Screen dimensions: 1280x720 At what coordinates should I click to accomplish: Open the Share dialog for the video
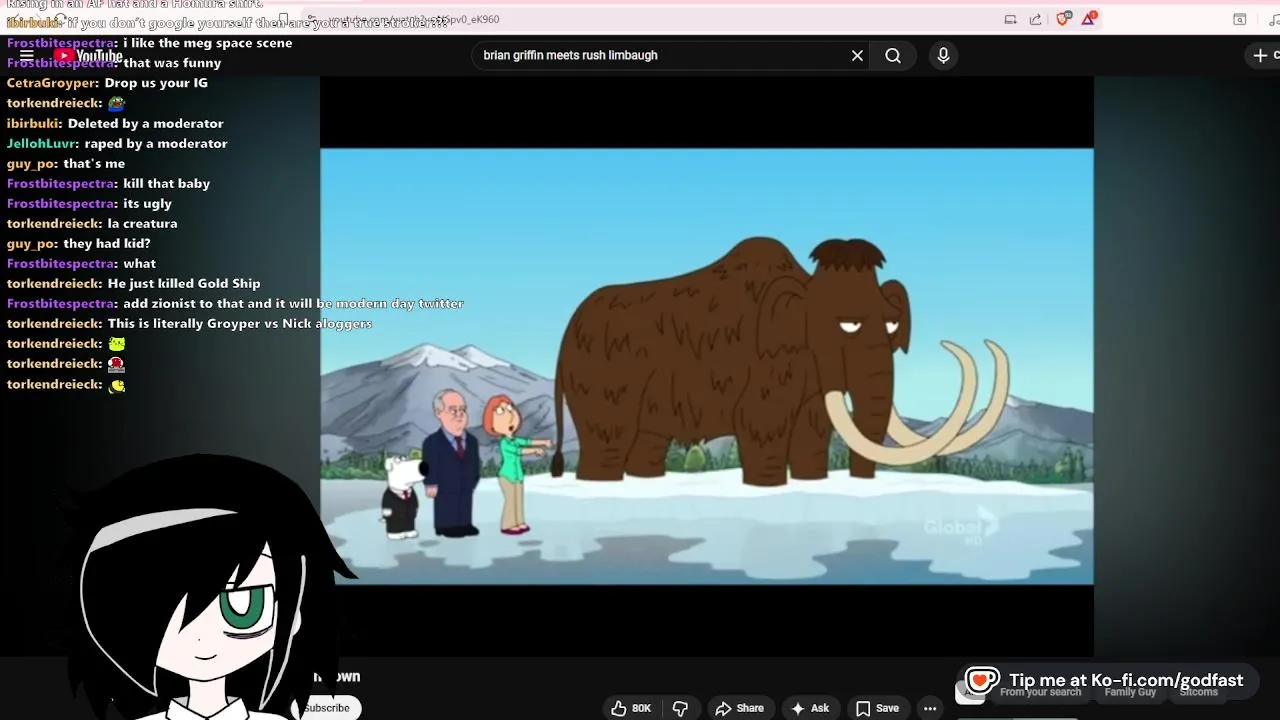coord(740,708)
